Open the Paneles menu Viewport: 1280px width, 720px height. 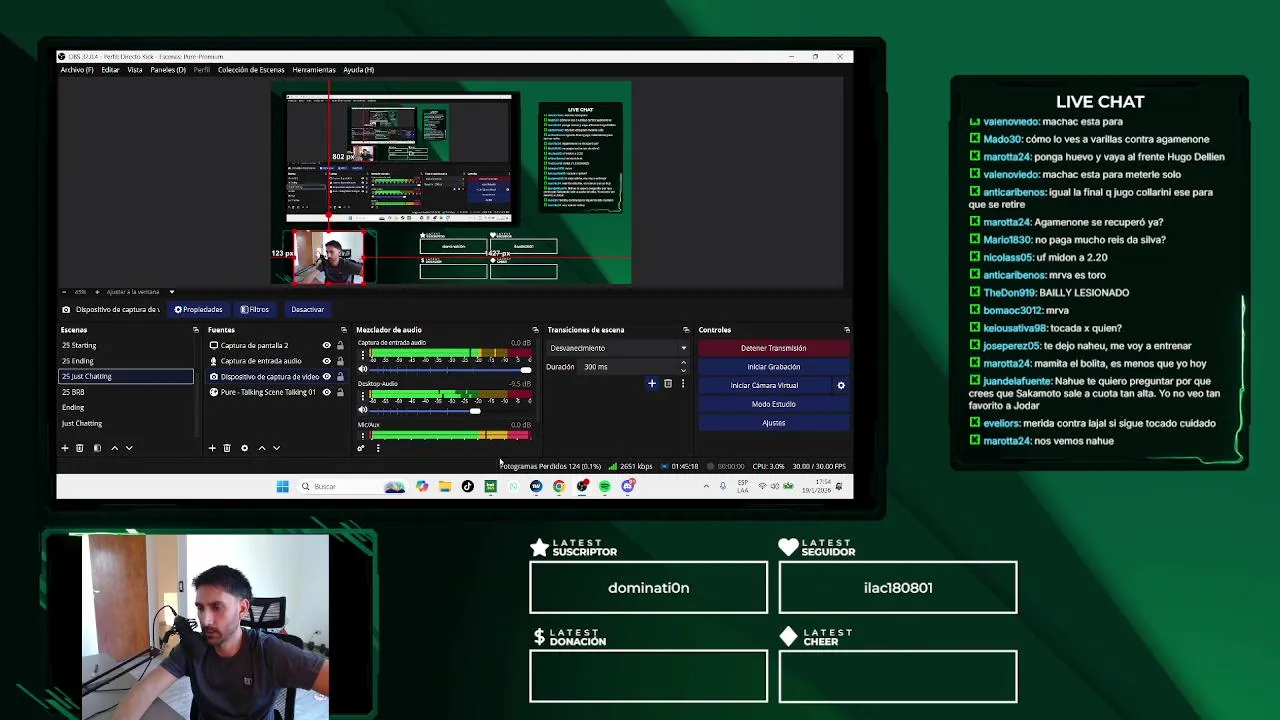pyautogui.click(x=168, y=70)
